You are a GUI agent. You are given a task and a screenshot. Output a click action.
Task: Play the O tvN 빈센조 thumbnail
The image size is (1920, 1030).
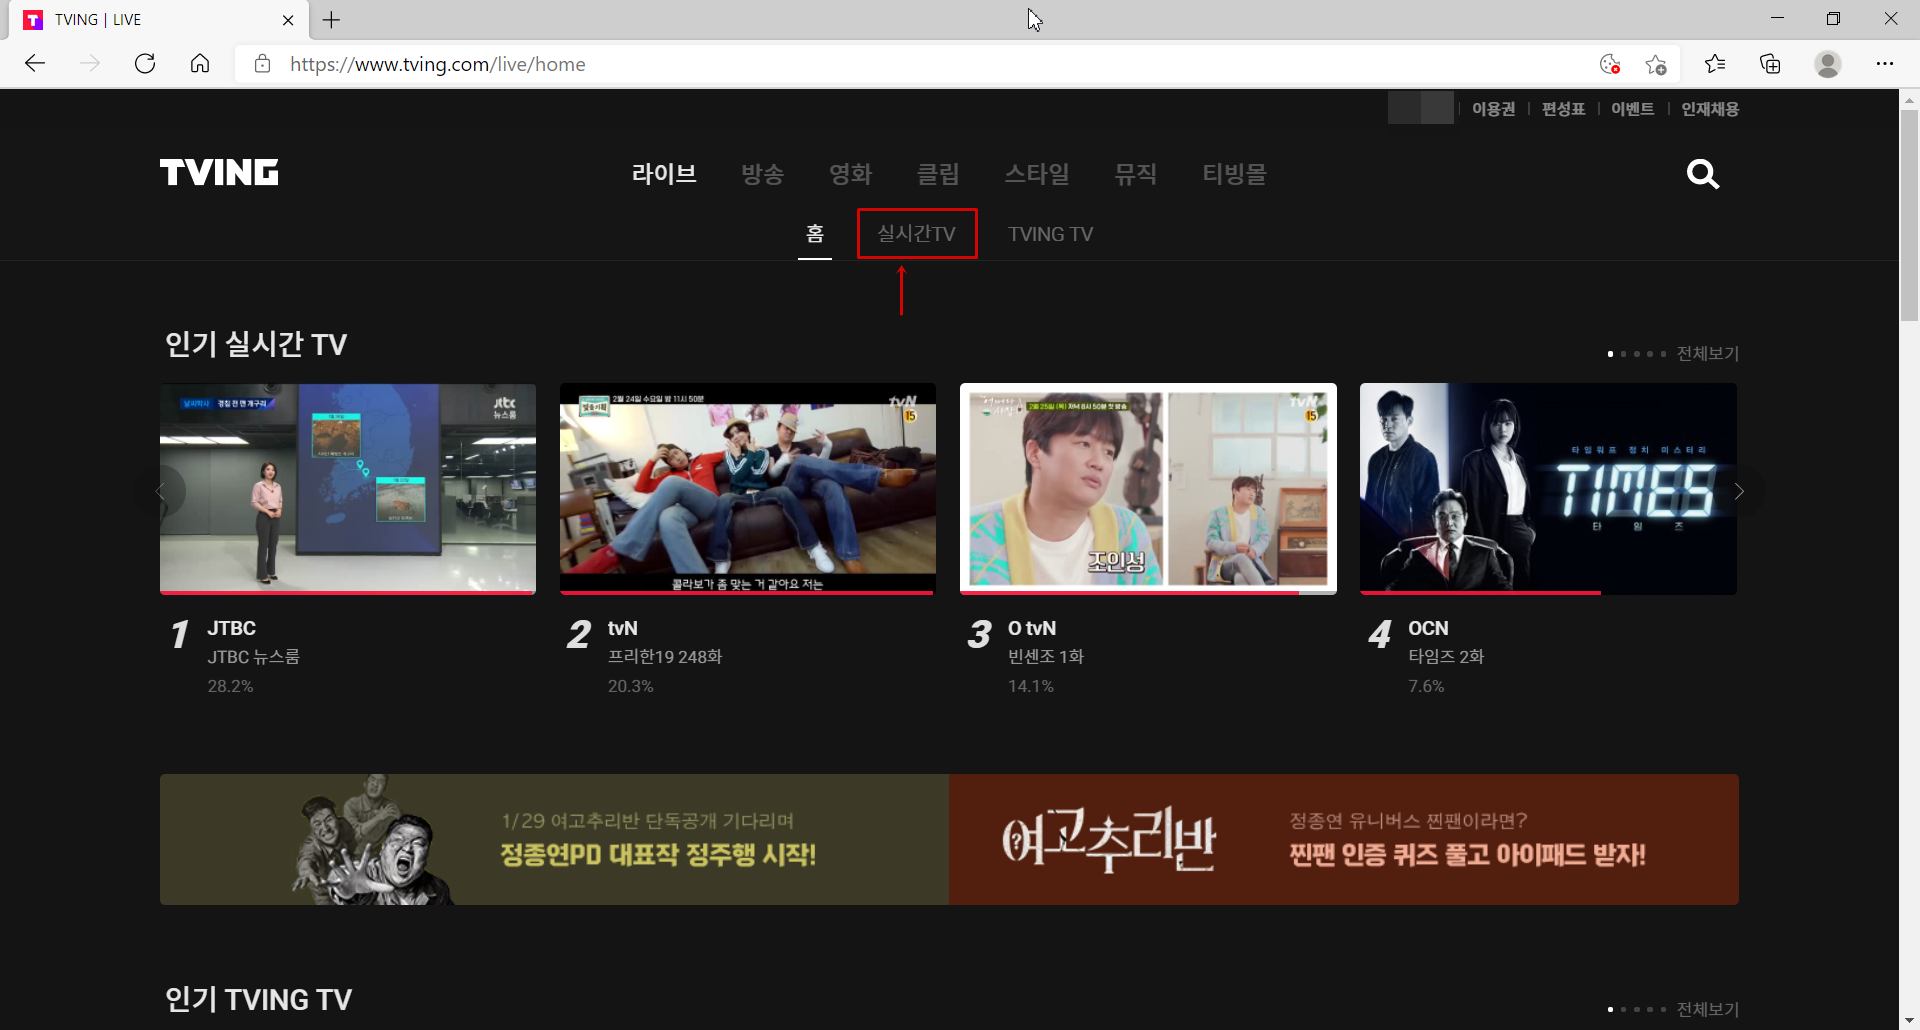[1148, 489]
